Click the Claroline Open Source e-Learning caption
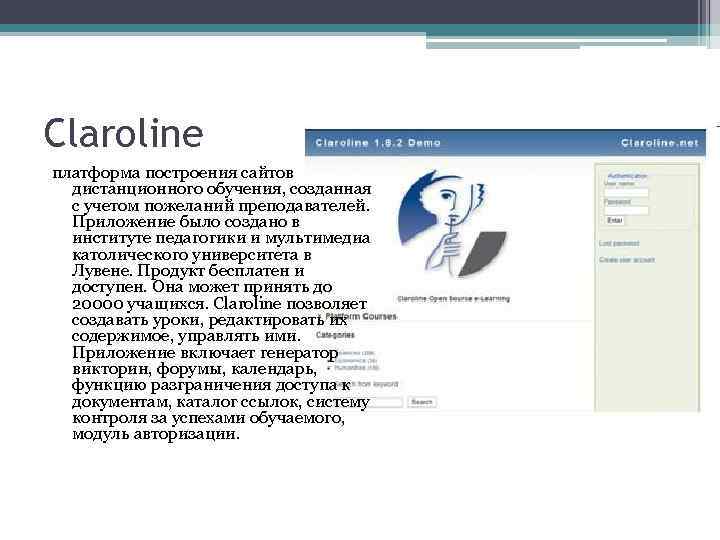Image resolution: width=720 pixels, height=540 pixels. coord(453,299)
